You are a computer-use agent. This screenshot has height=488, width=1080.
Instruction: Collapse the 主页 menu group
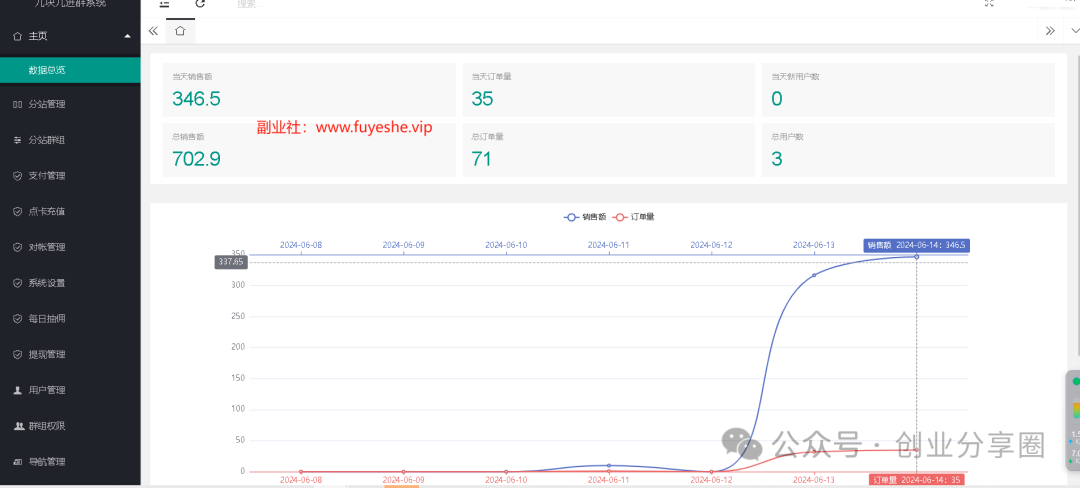point(127,36)
